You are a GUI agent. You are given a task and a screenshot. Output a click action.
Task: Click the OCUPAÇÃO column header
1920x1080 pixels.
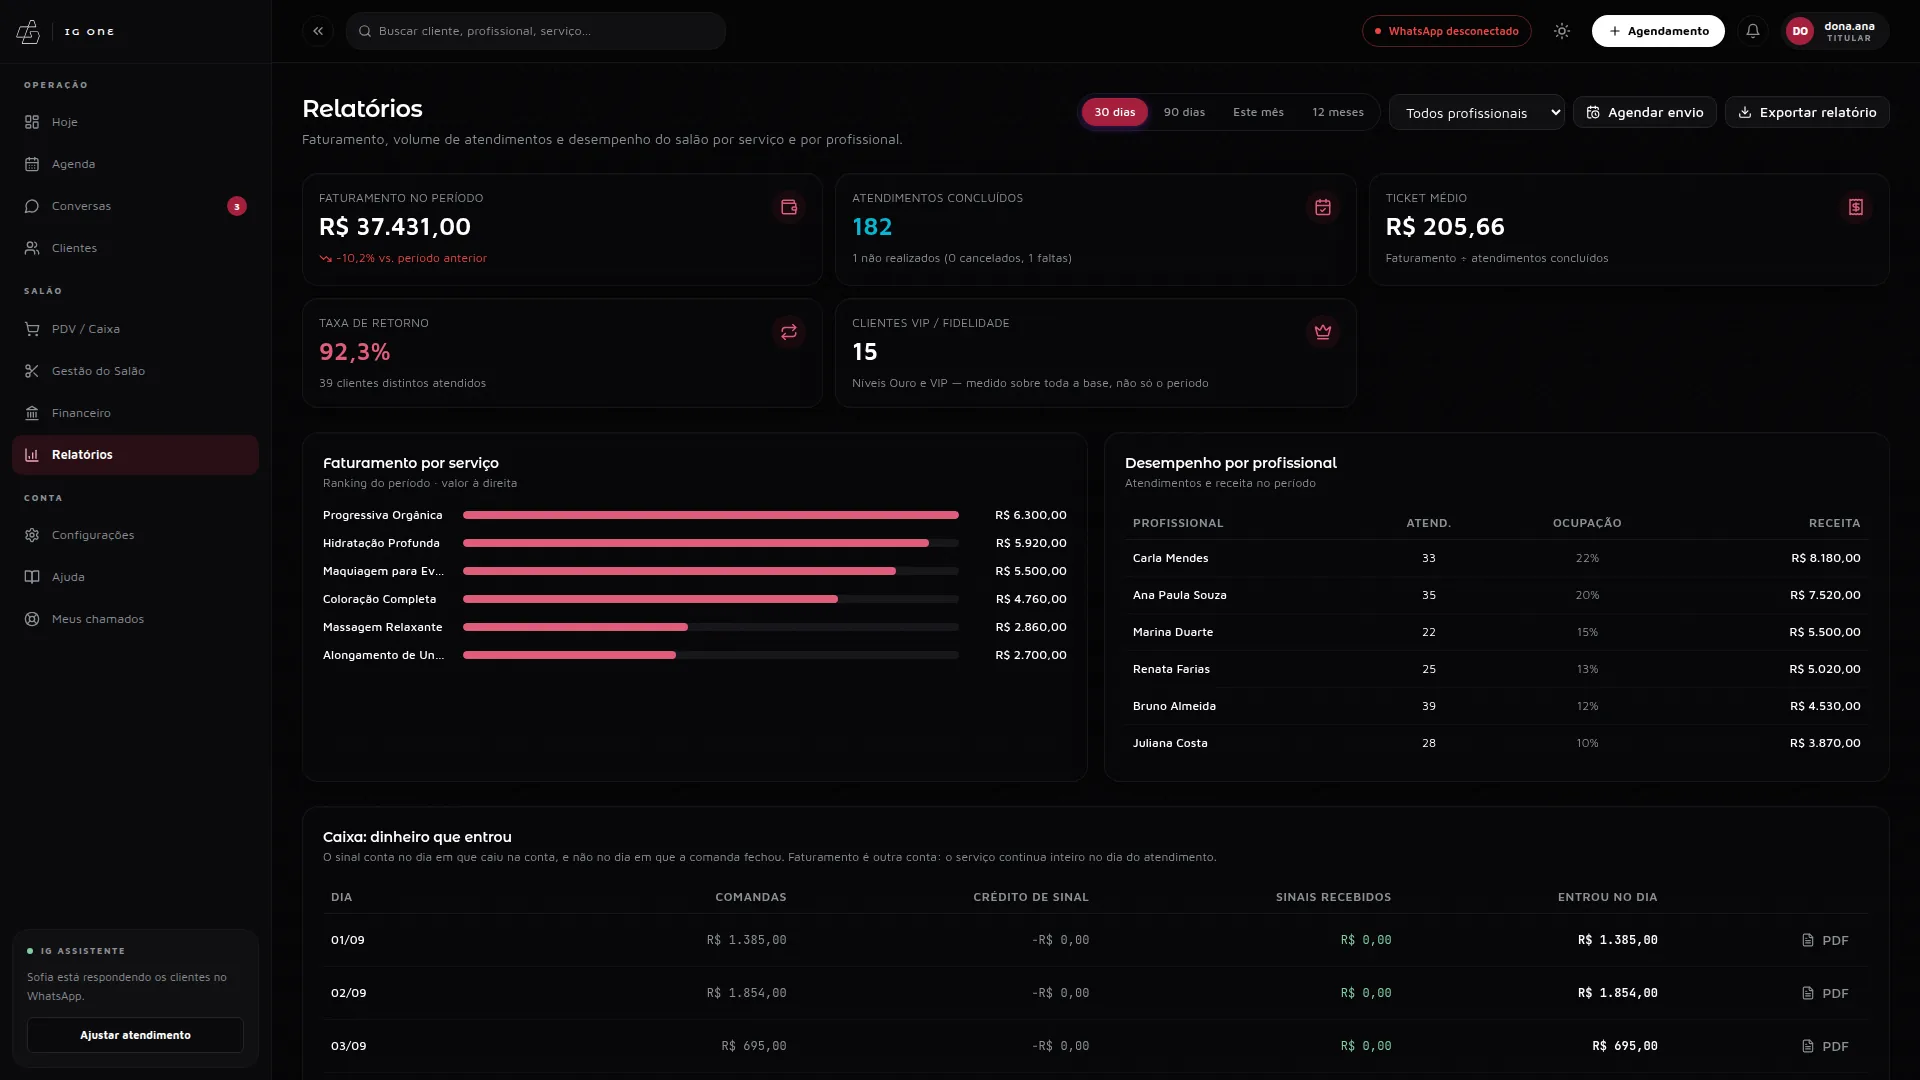tap(1587, 523)
